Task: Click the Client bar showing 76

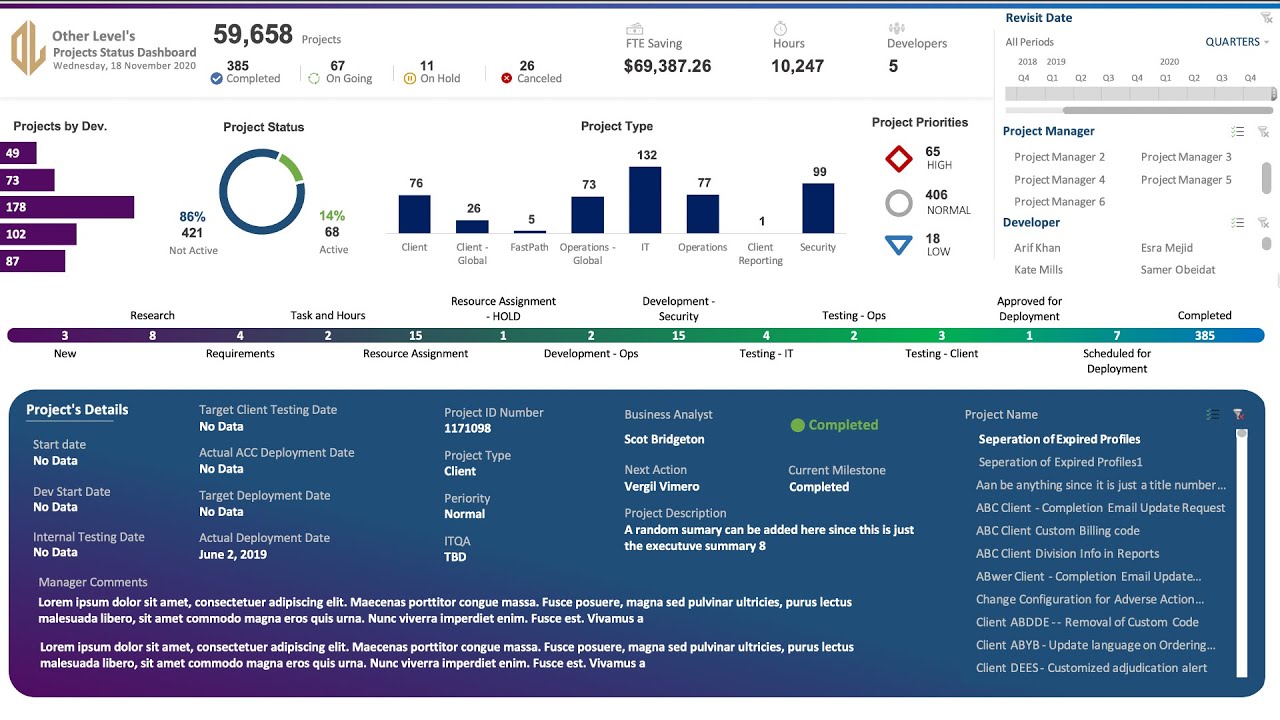Action: click(414, 214)
